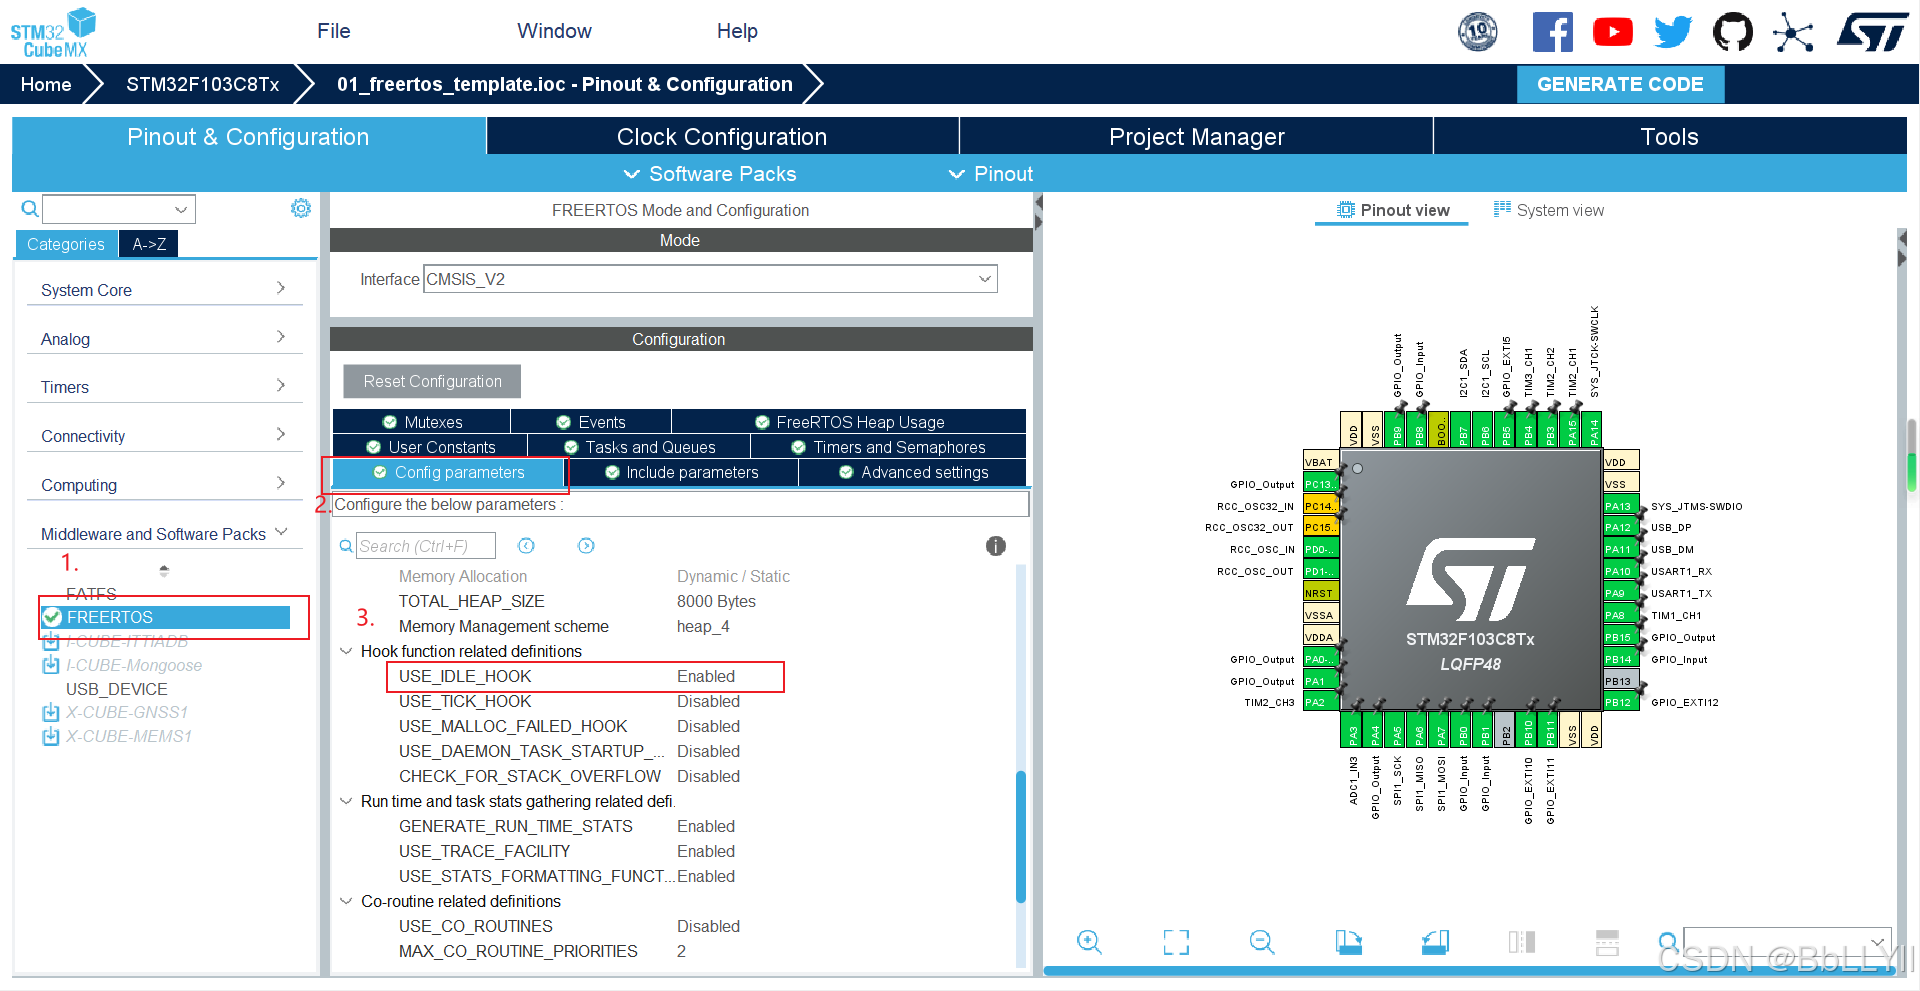Show the parameter info icon
The height and width of the screenshot is (991, 1920).
(995, 546)
